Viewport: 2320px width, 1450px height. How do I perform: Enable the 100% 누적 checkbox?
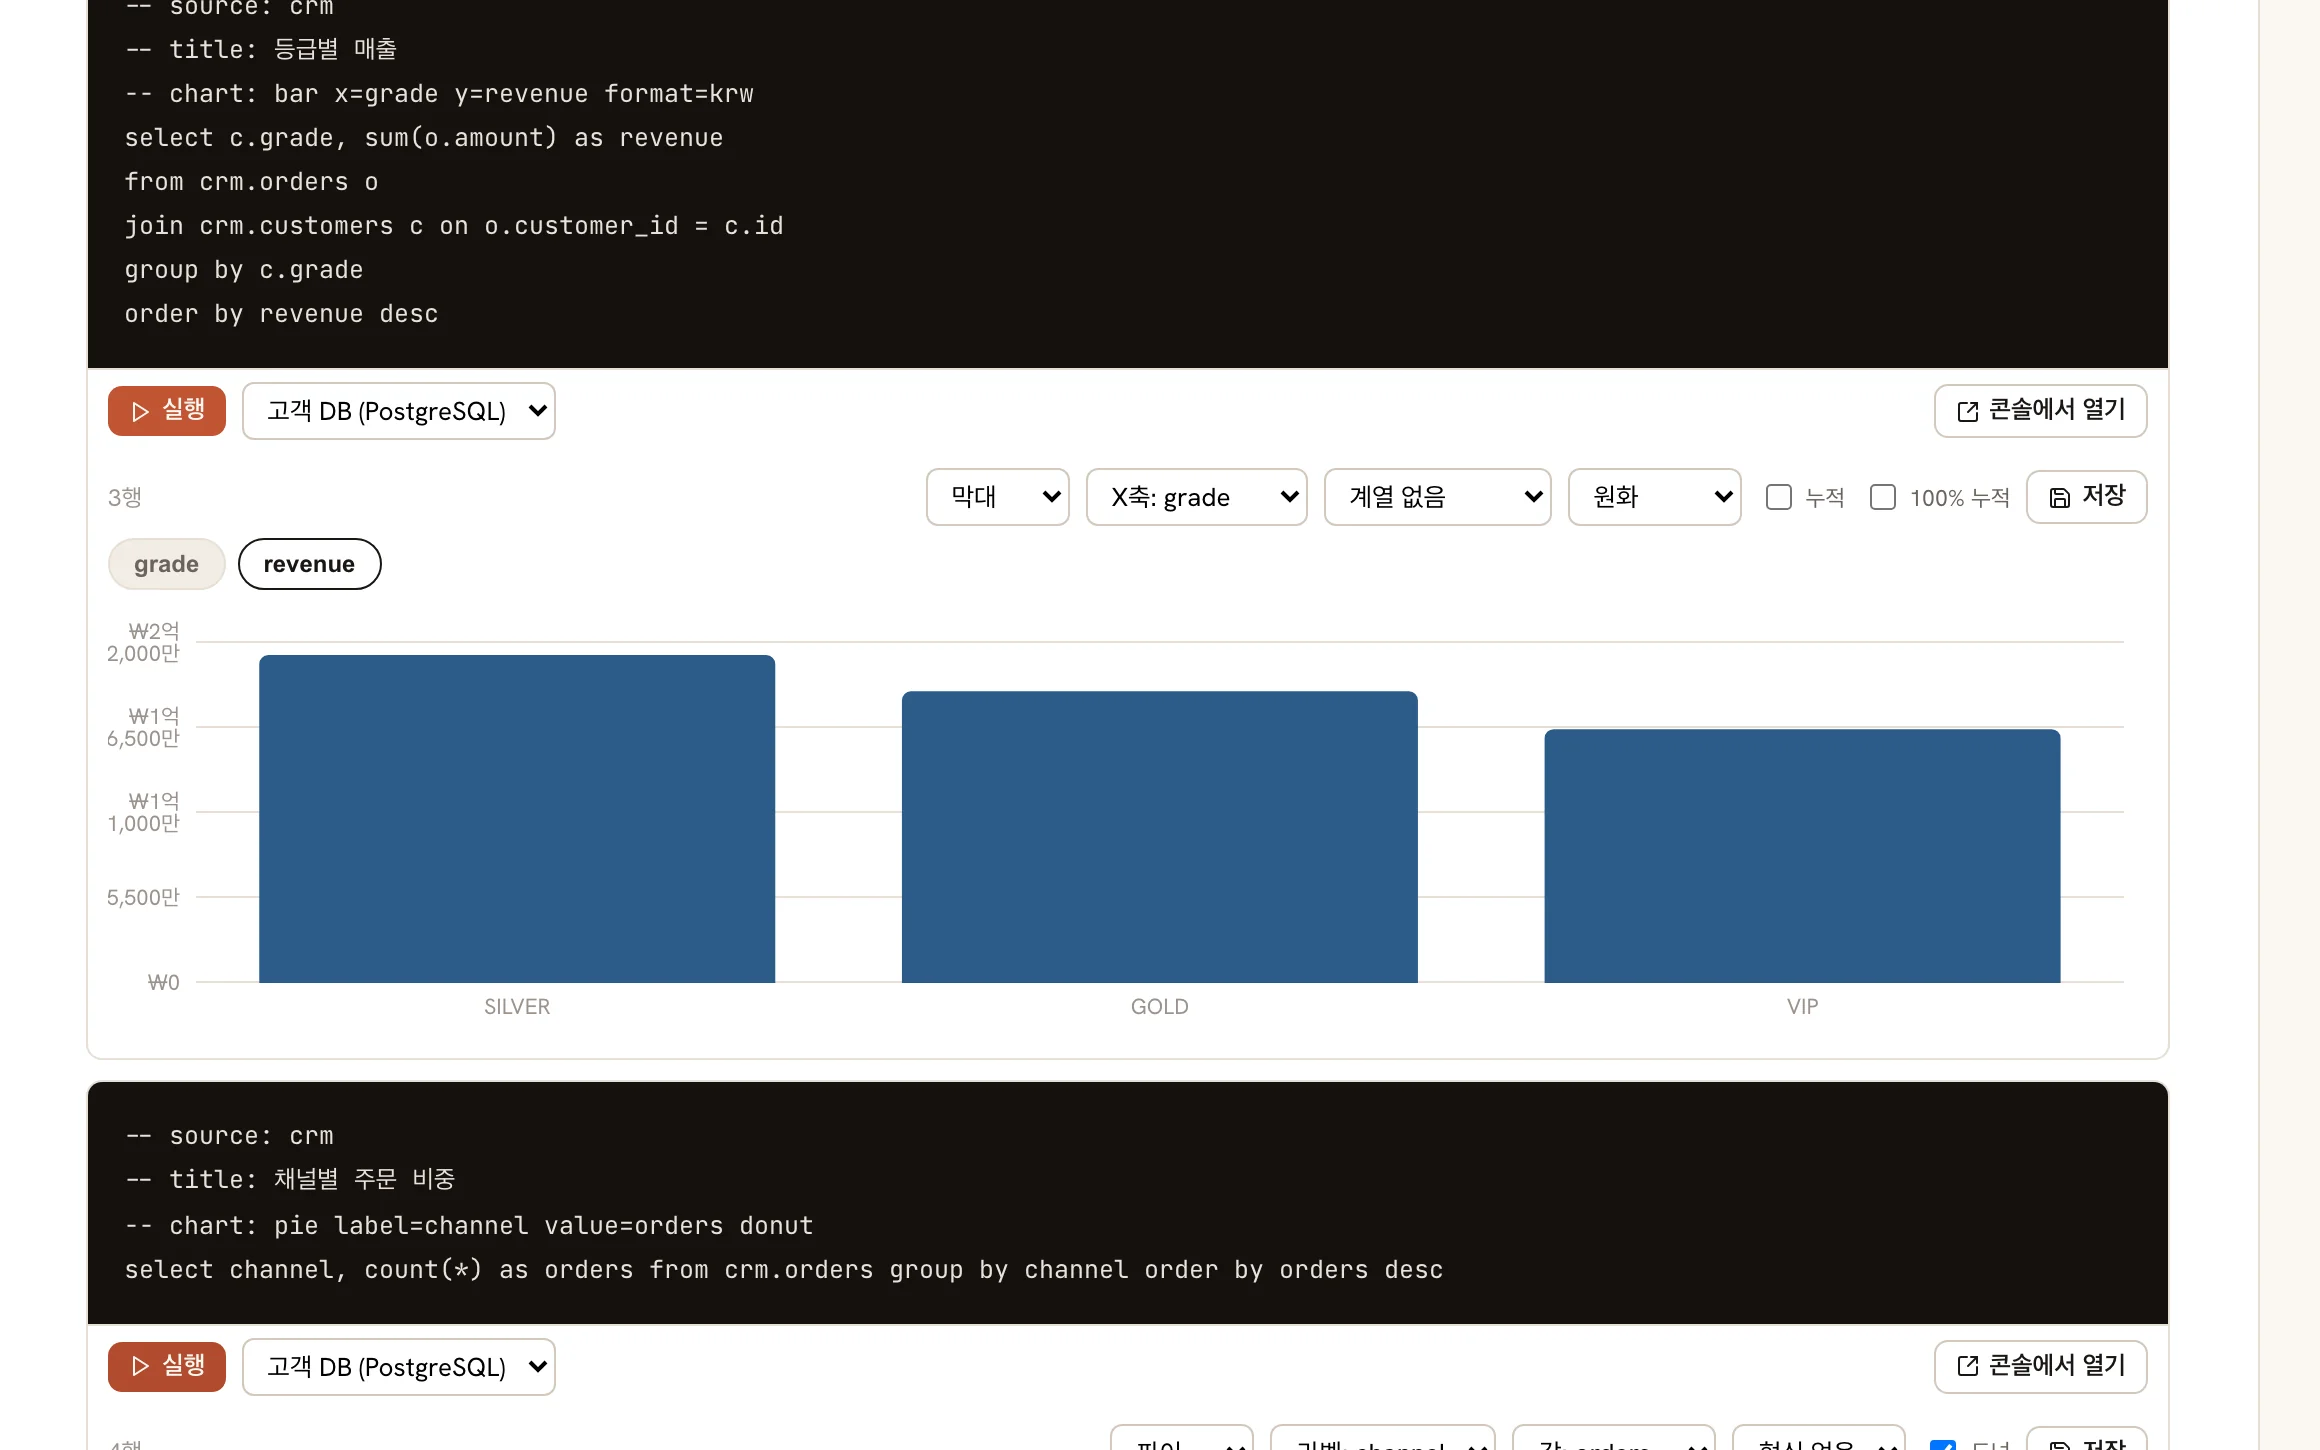[x=1882, y=497]
